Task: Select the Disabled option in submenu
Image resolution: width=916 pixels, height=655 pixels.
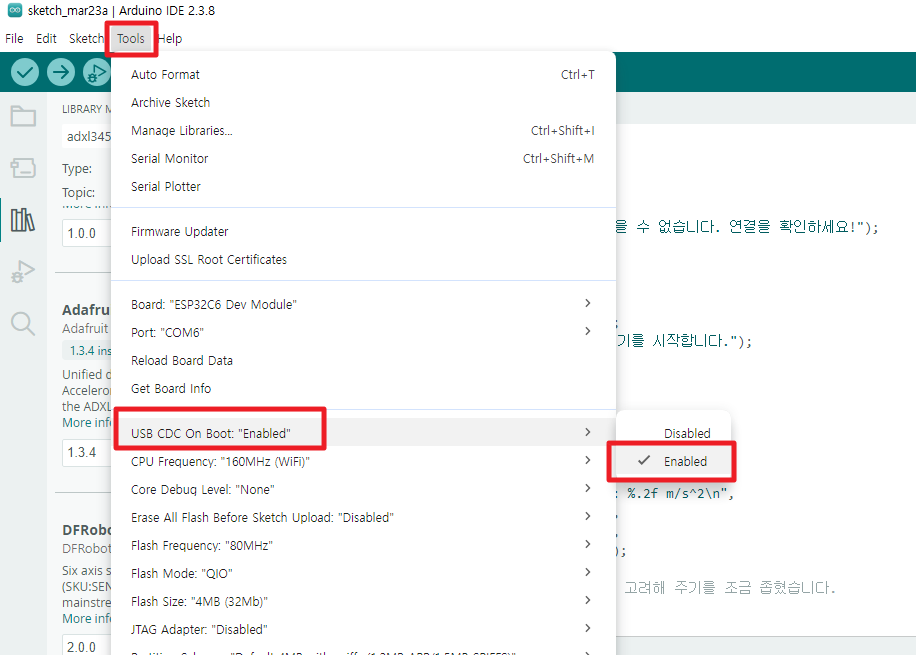Action: click(672, 434)
